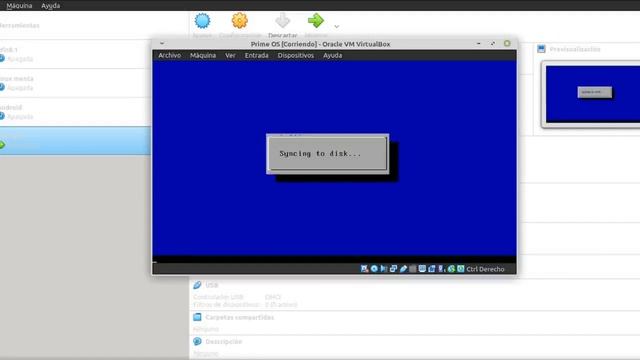
Task: Open Máquina menu in the Manager window
Action: click(19, 6)
